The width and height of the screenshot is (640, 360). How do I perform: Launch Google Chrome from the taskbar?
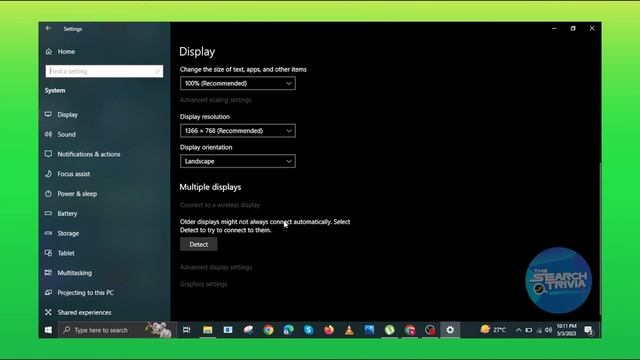point(268,330)
